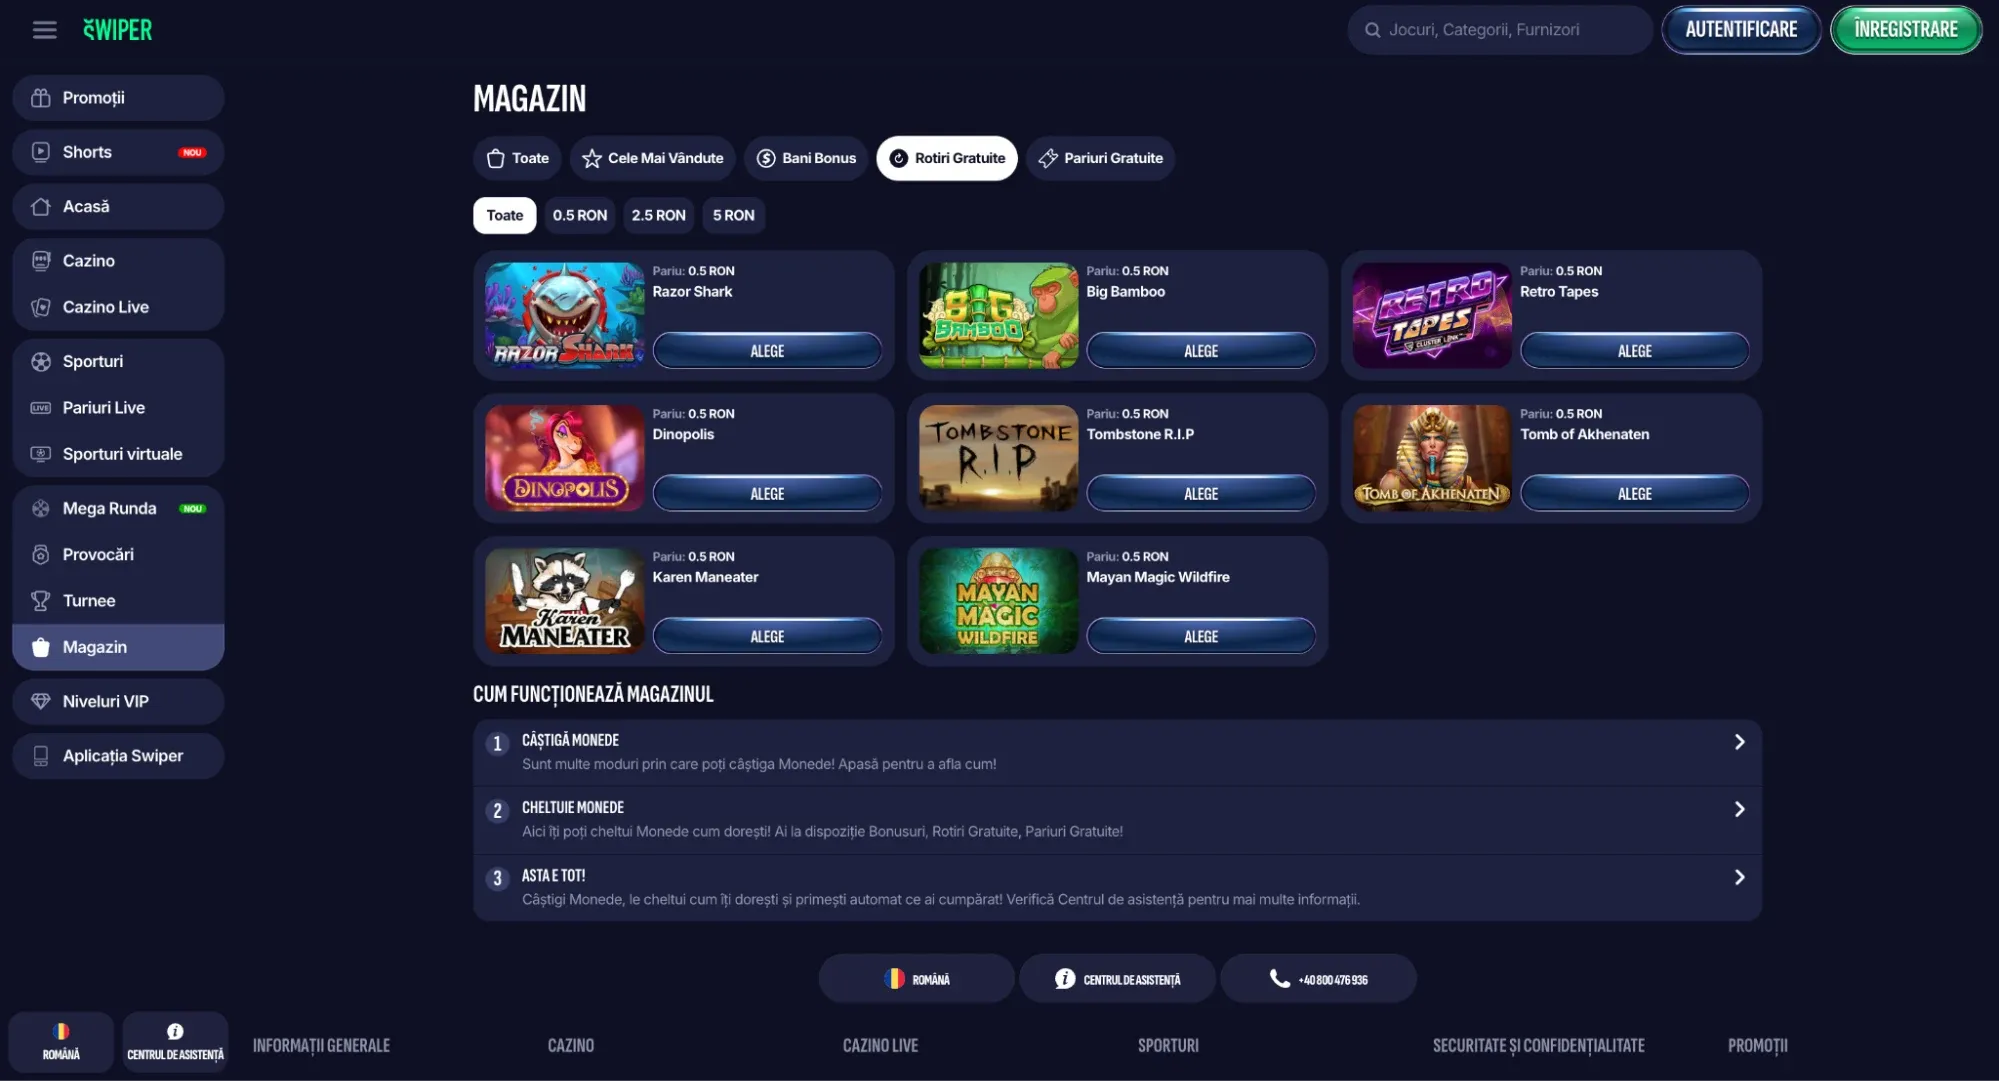Open Shorts in the sidebar

coord(118,152)
